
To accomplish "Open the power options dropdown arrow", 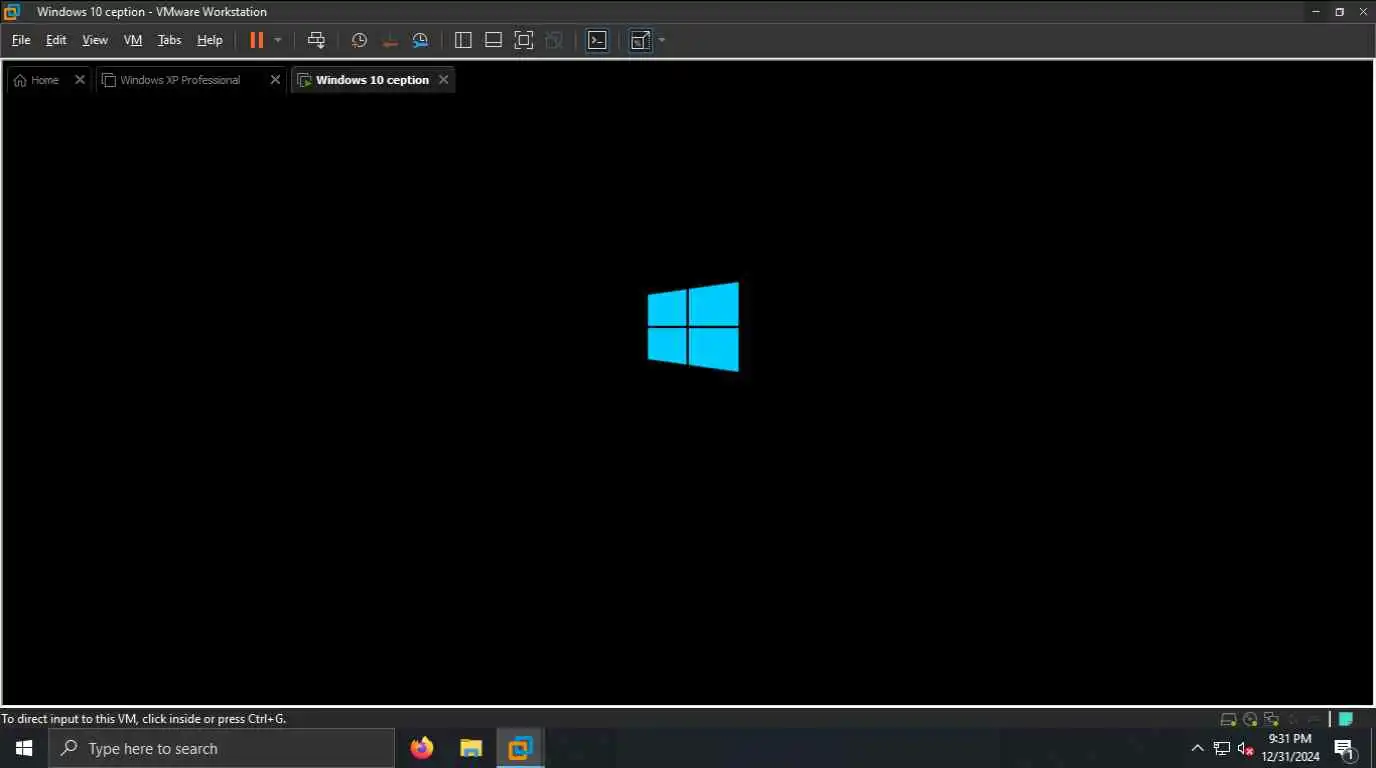I will 278,40.
